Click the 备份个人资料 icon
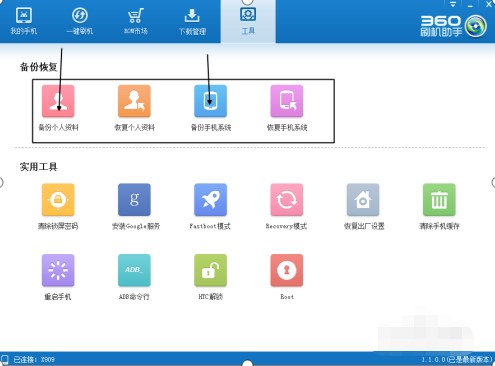The image size is (495, 366). 58,101
